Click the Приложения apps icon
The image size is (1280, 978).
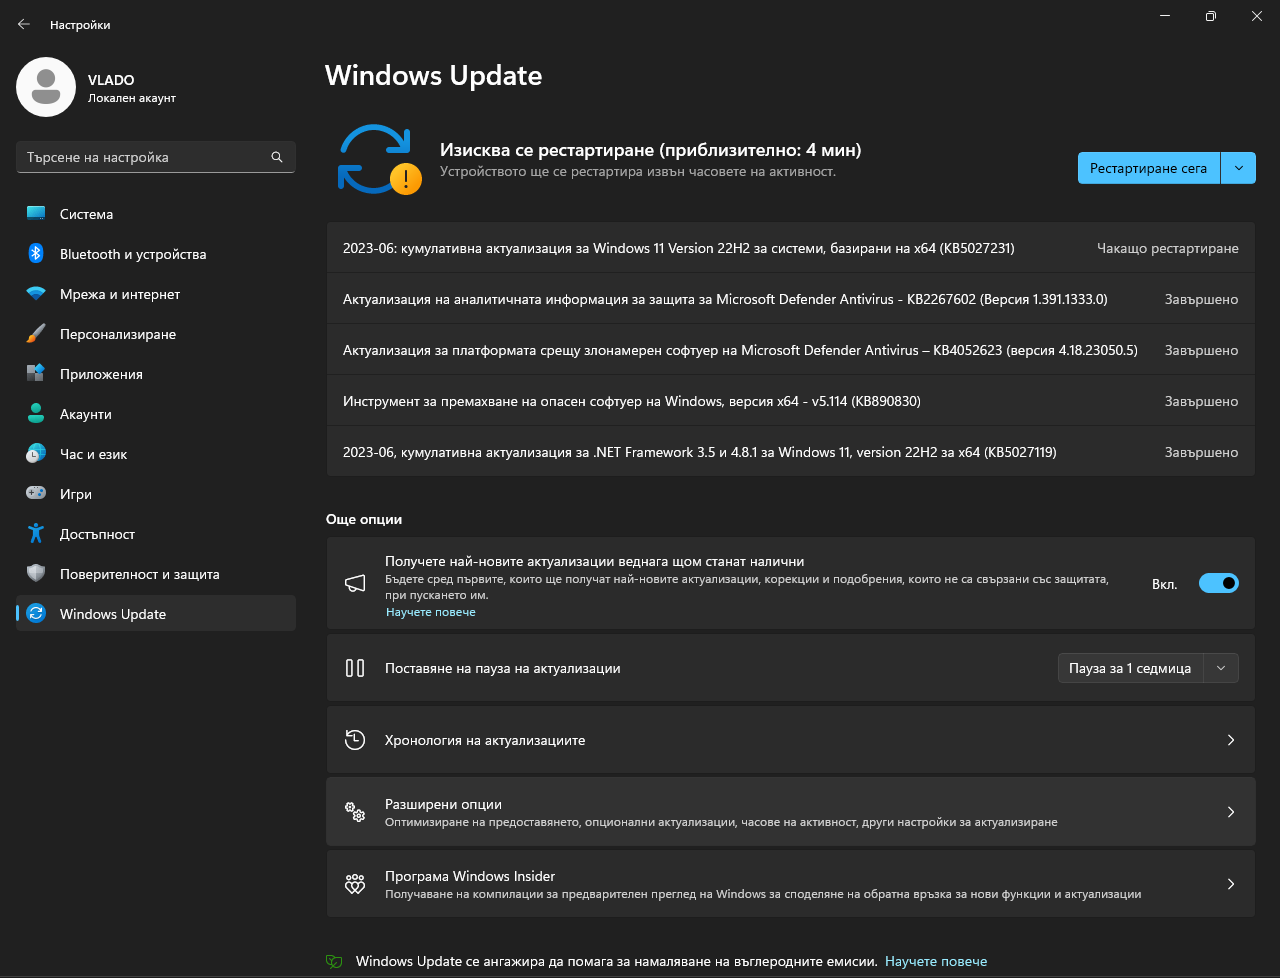pyautogui.click(x=36, y=374)
